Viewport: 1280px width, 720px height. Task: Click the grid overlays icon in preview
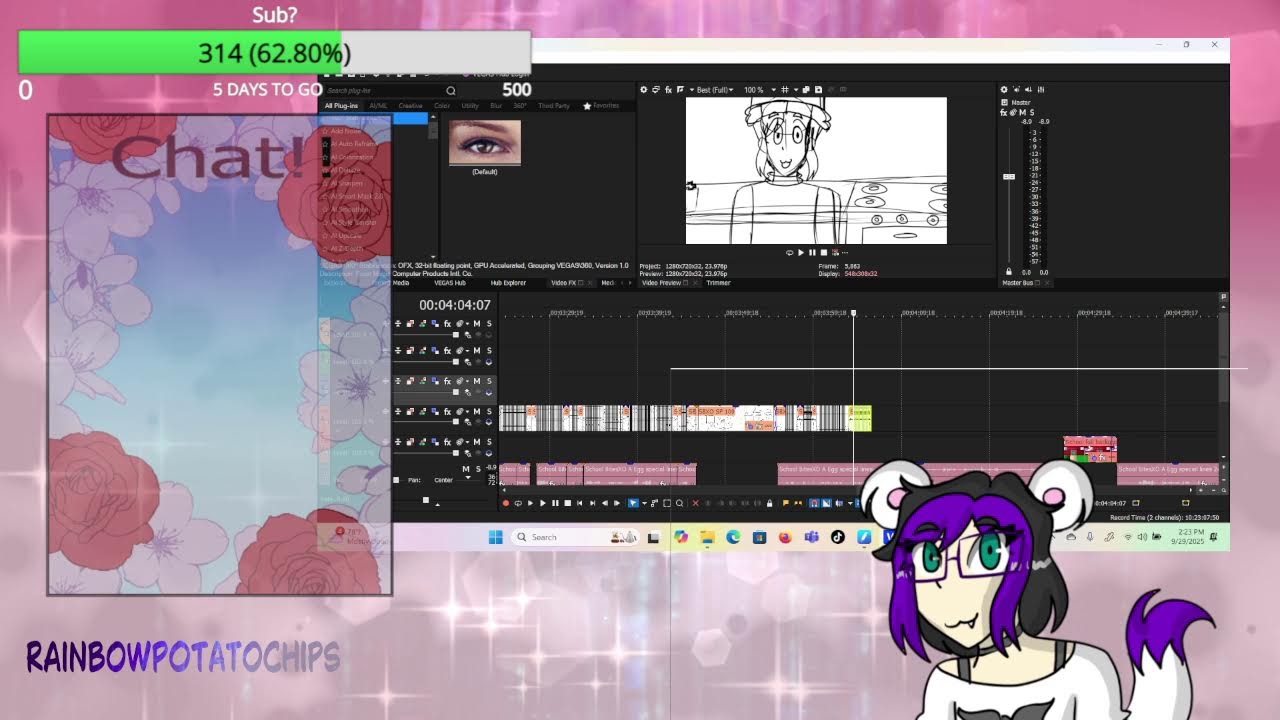pyautogui.click(x=785, y=90)
